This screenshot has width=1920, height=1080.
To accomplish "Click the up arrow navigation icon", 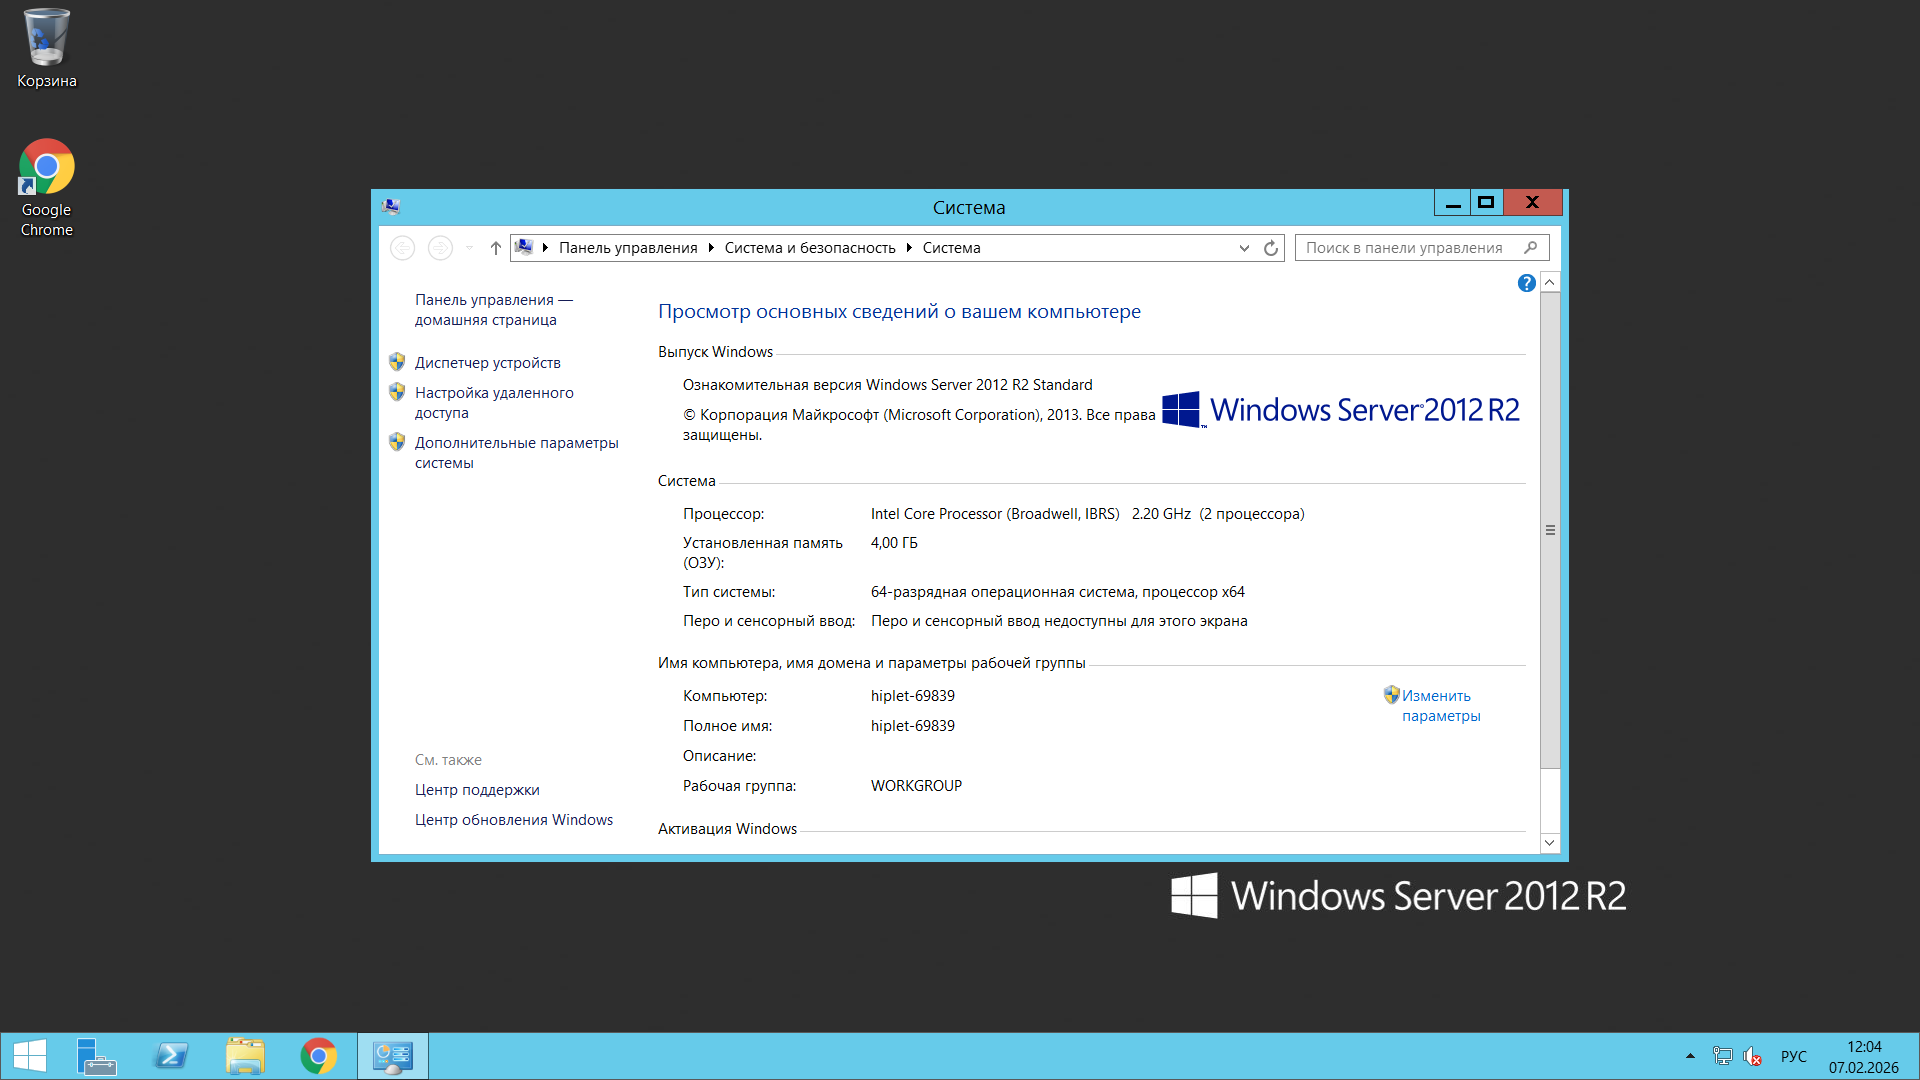I will pos(495,248).
